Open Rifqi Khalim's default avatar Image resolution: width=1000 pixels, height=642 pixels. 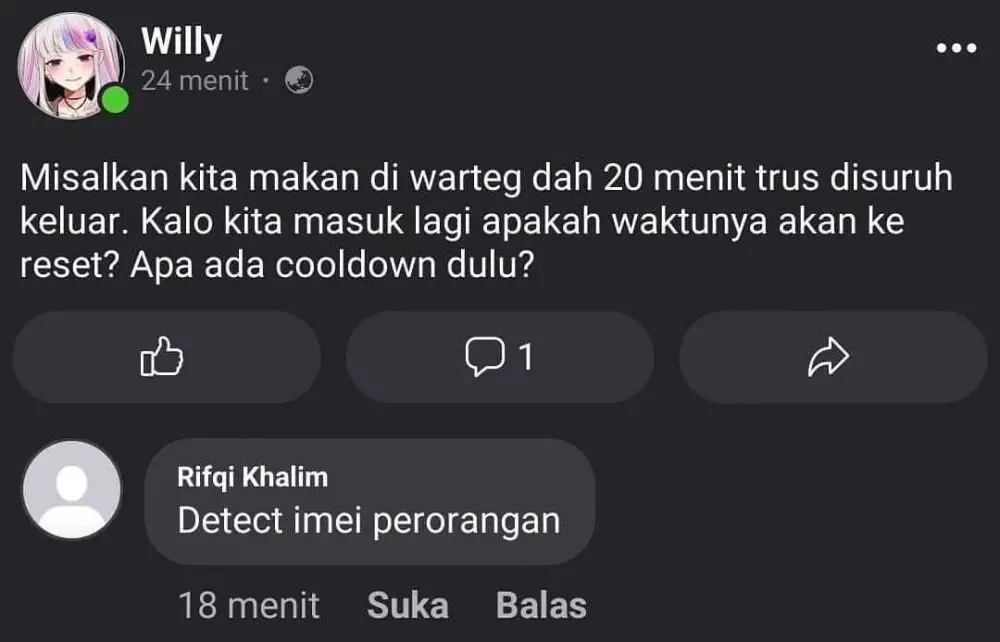click(71, 490)
